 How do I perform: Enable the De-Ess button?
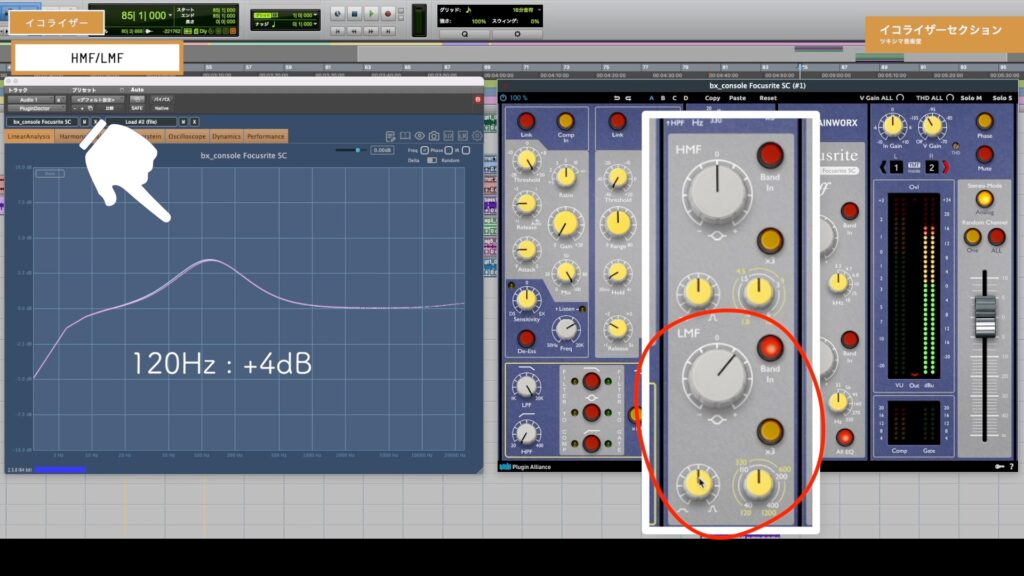click(x=526, y=338)
